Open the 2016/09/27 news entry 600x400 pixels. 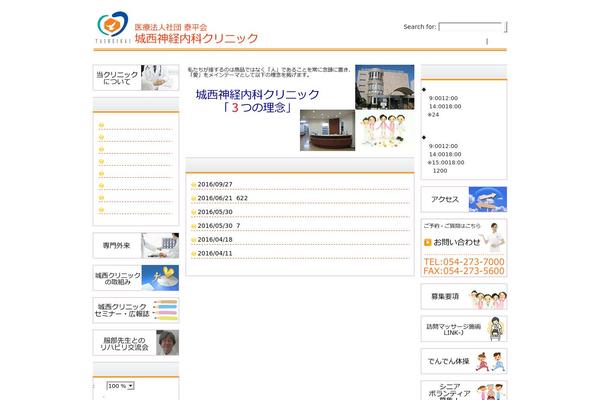215,184
